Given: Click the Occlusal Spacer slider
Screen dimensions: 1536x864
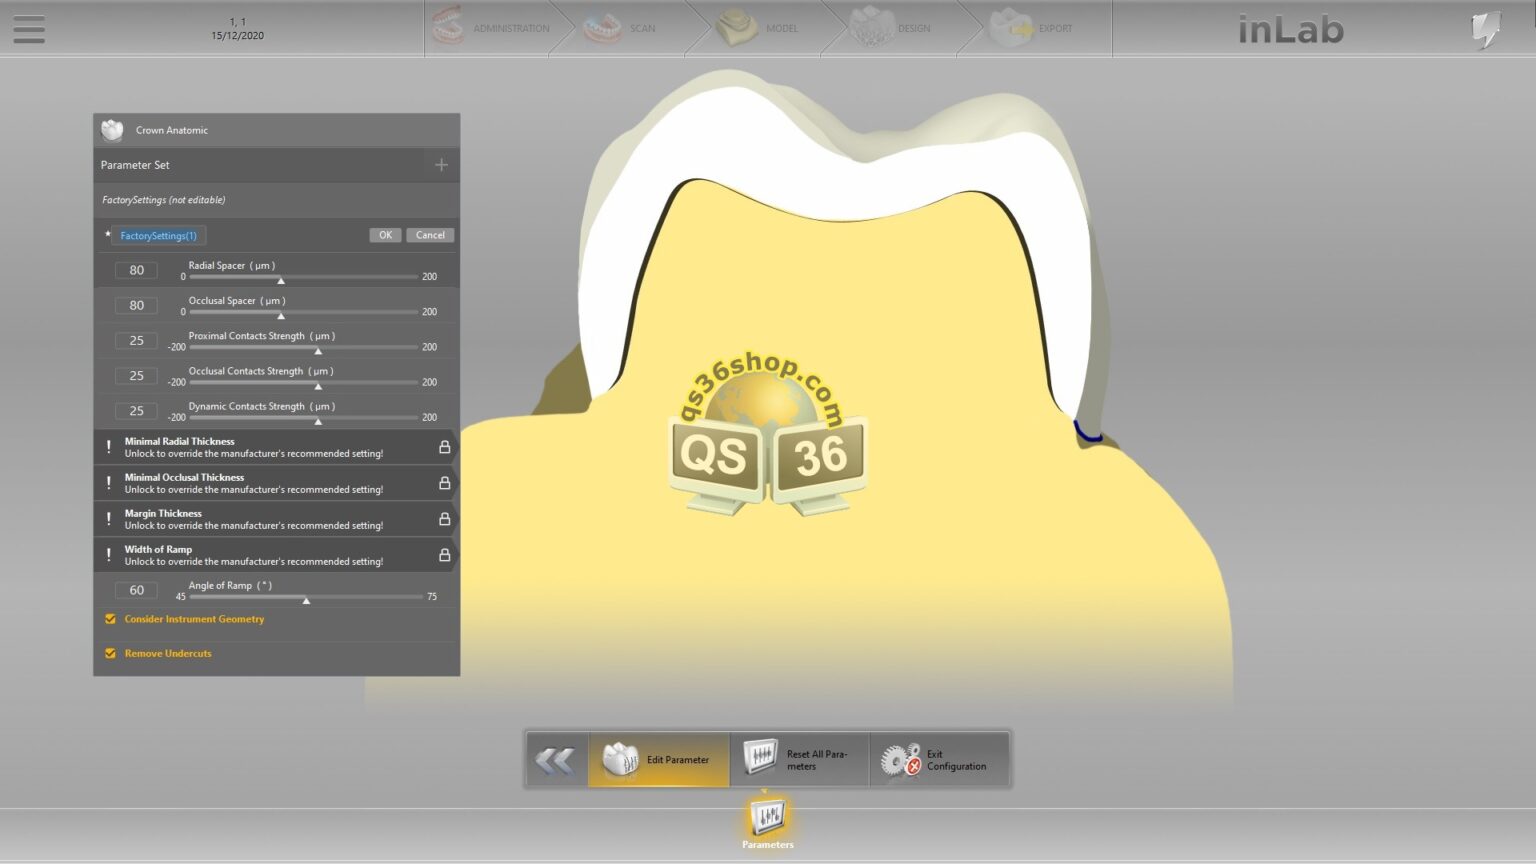Looking at the screenshot, I should point(303,312).
